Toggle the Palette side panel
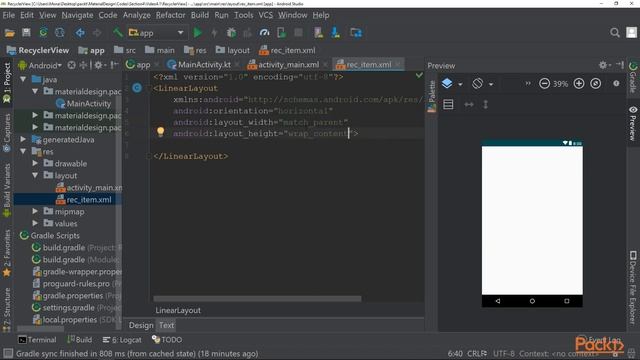Image resolution: width=640 pixels, height=360 pixels. tap(432, 96)
